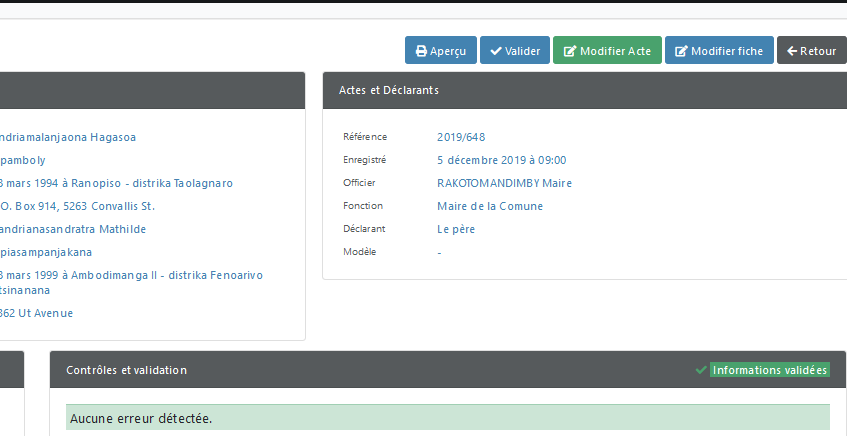Click the pencil icon on Modifier fiche

(682, 51)
